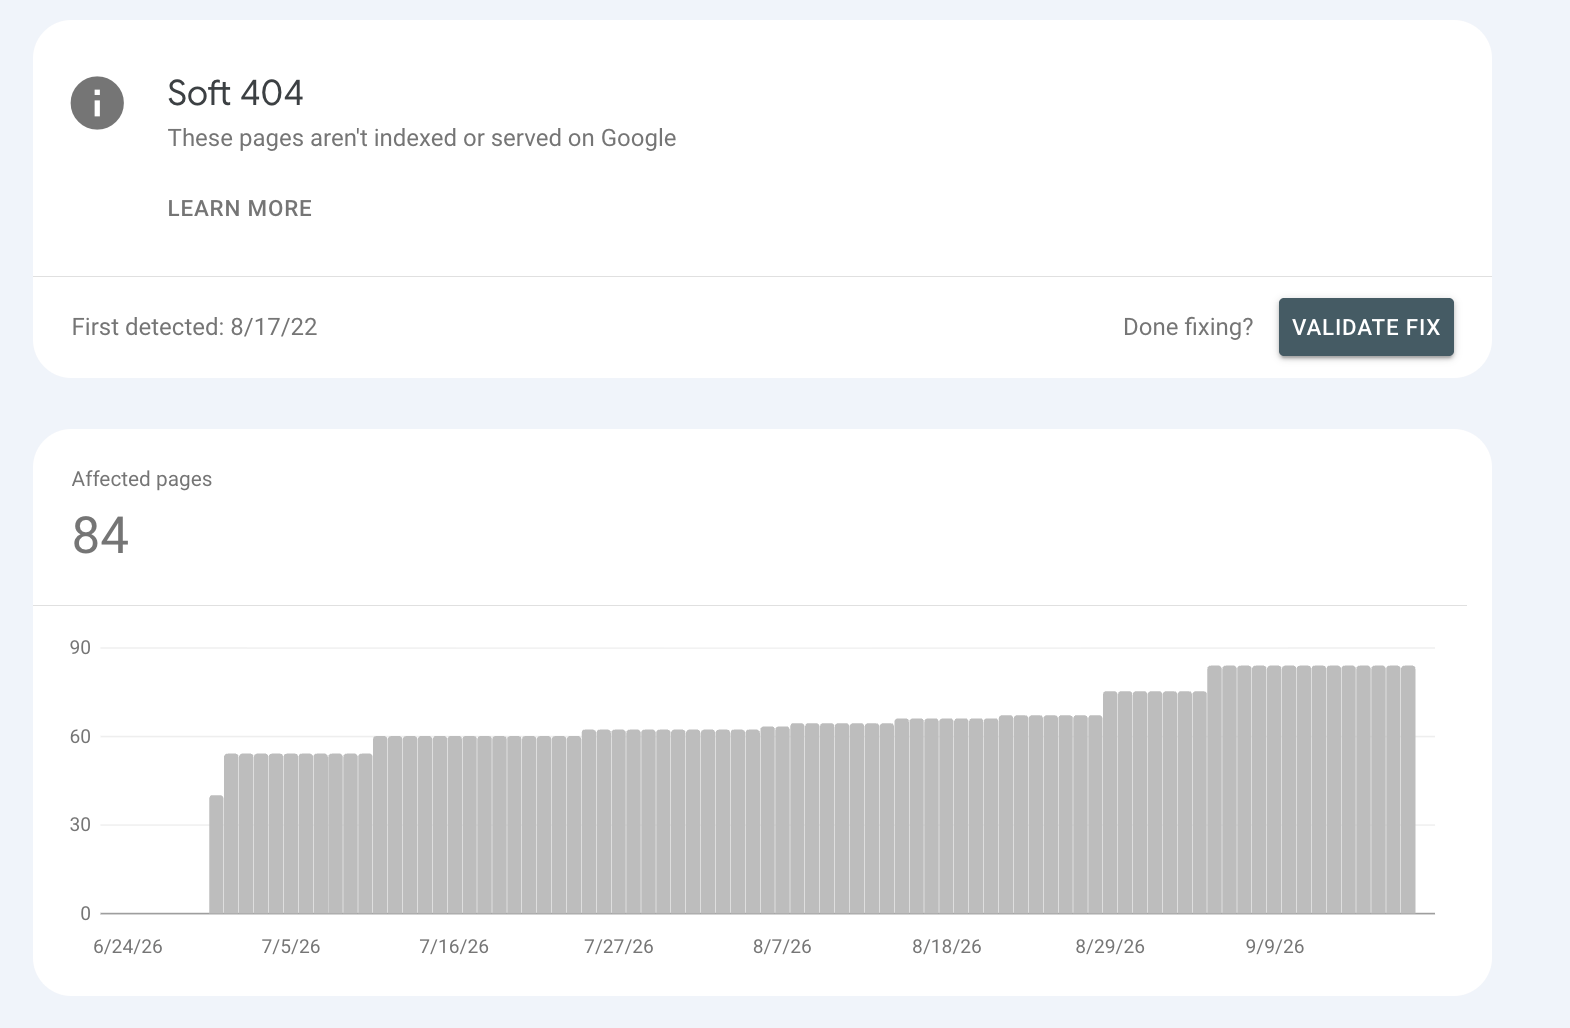Click the 'Done fixing?' label
The width and height of the screenshot is (1570, 1028).
tap(1188, 327)
